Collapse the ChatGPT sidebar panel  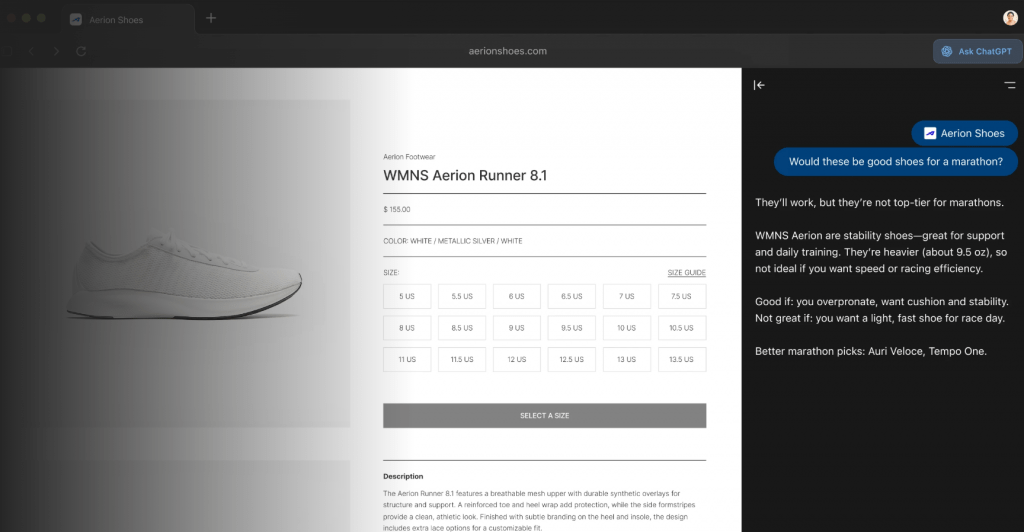(x=759, y=85)
